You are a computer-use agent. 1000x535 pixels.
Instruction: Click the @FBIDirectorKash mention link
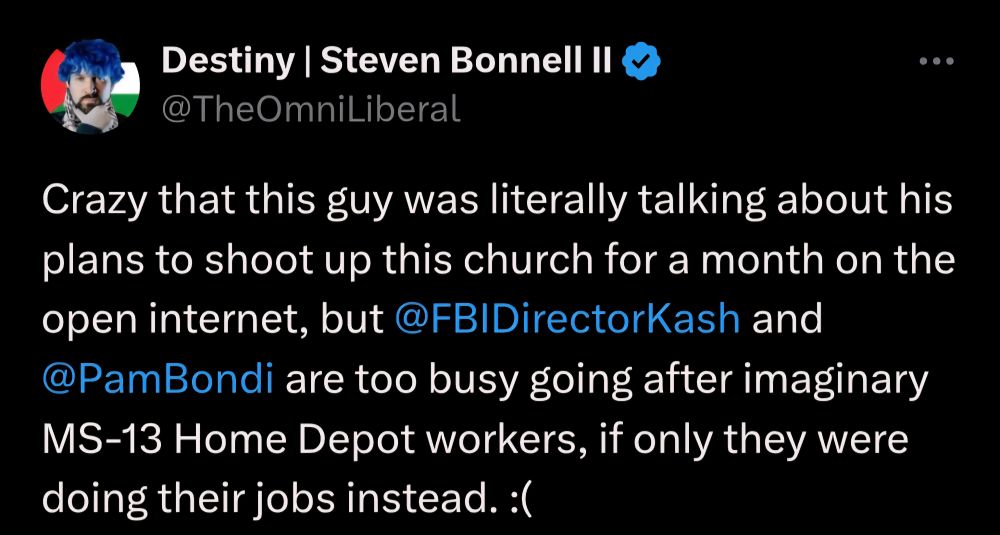click(568, 319)
